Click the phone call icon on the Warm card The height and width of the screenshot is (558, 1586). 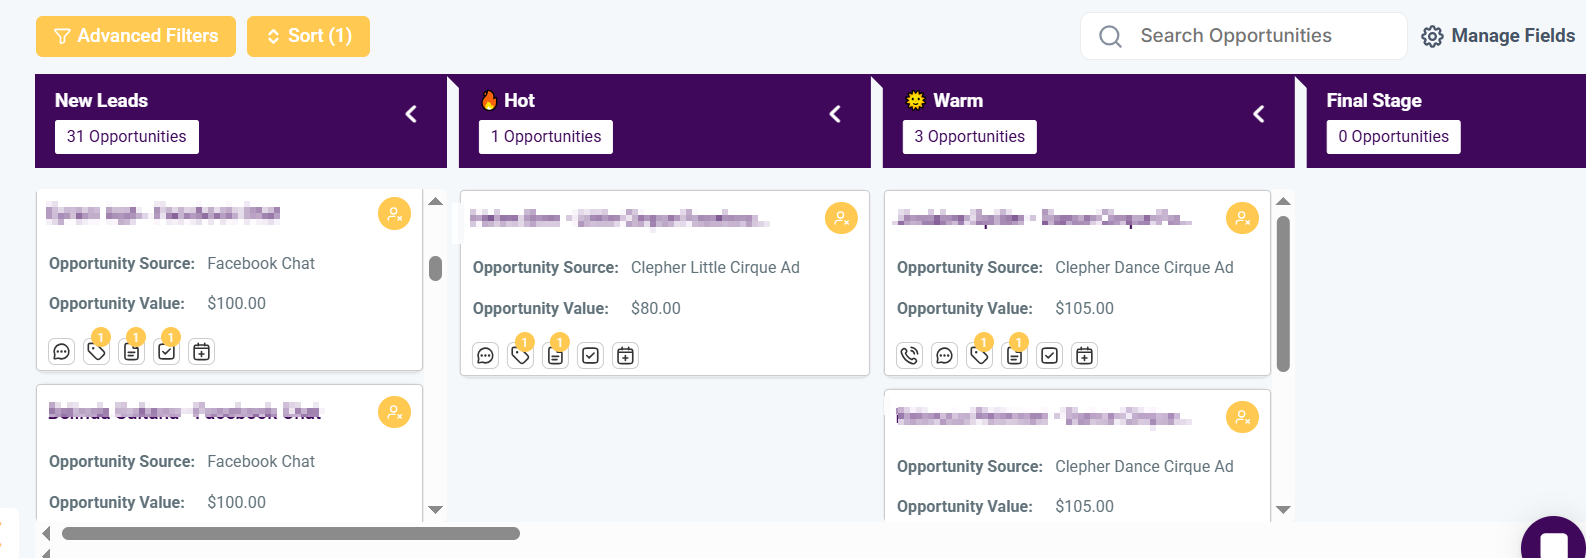click(x=909, y=356)
